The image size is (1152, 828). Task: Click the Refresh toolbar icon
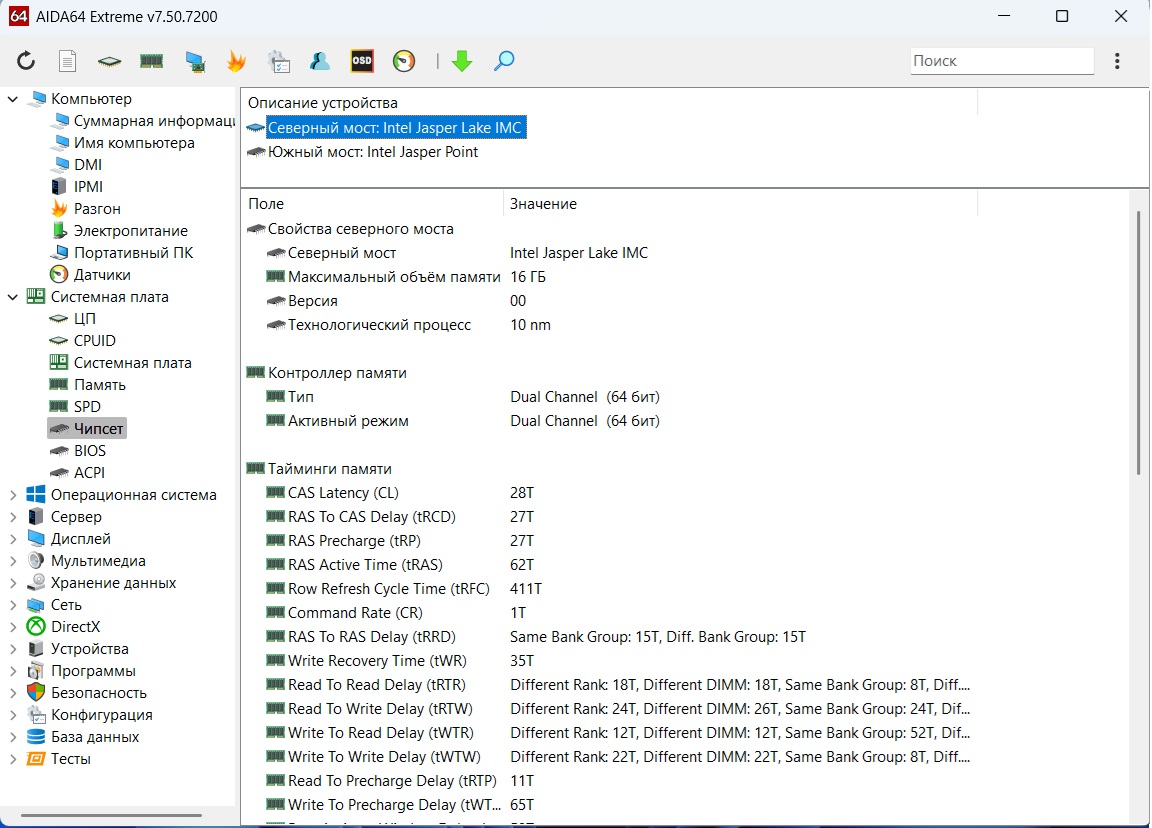pos(26,61)
